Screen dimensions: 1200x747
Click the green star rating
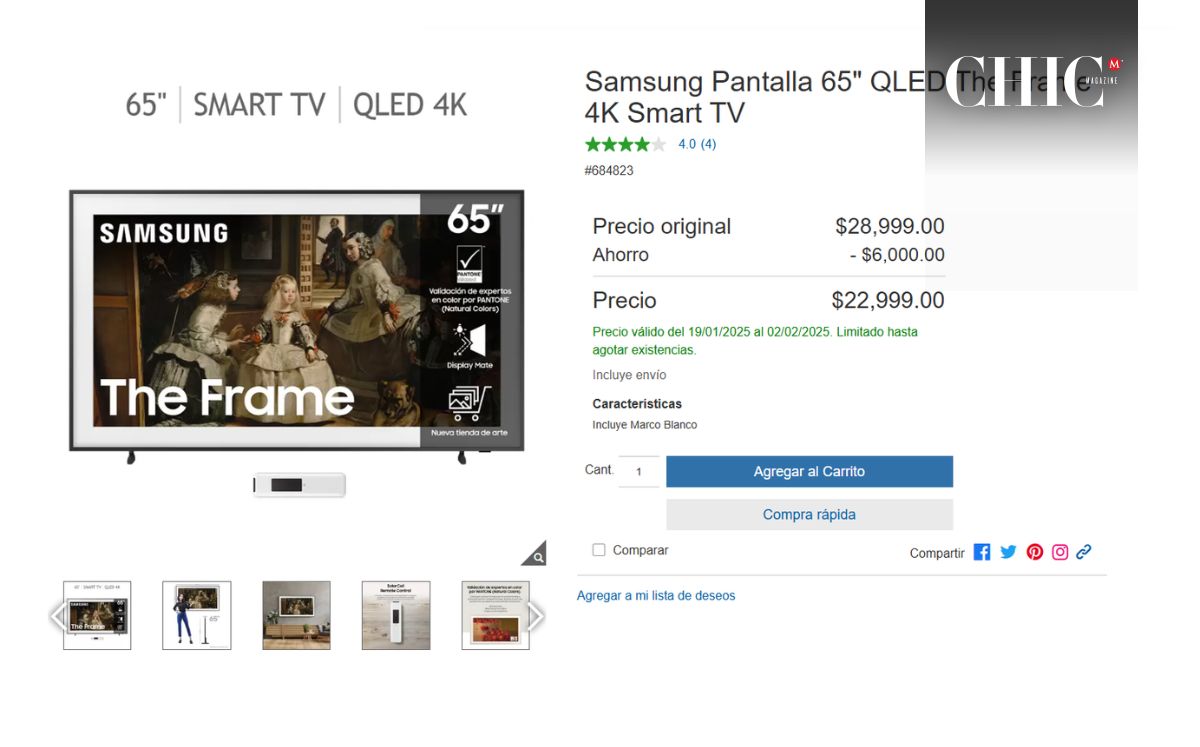[625, 144]
